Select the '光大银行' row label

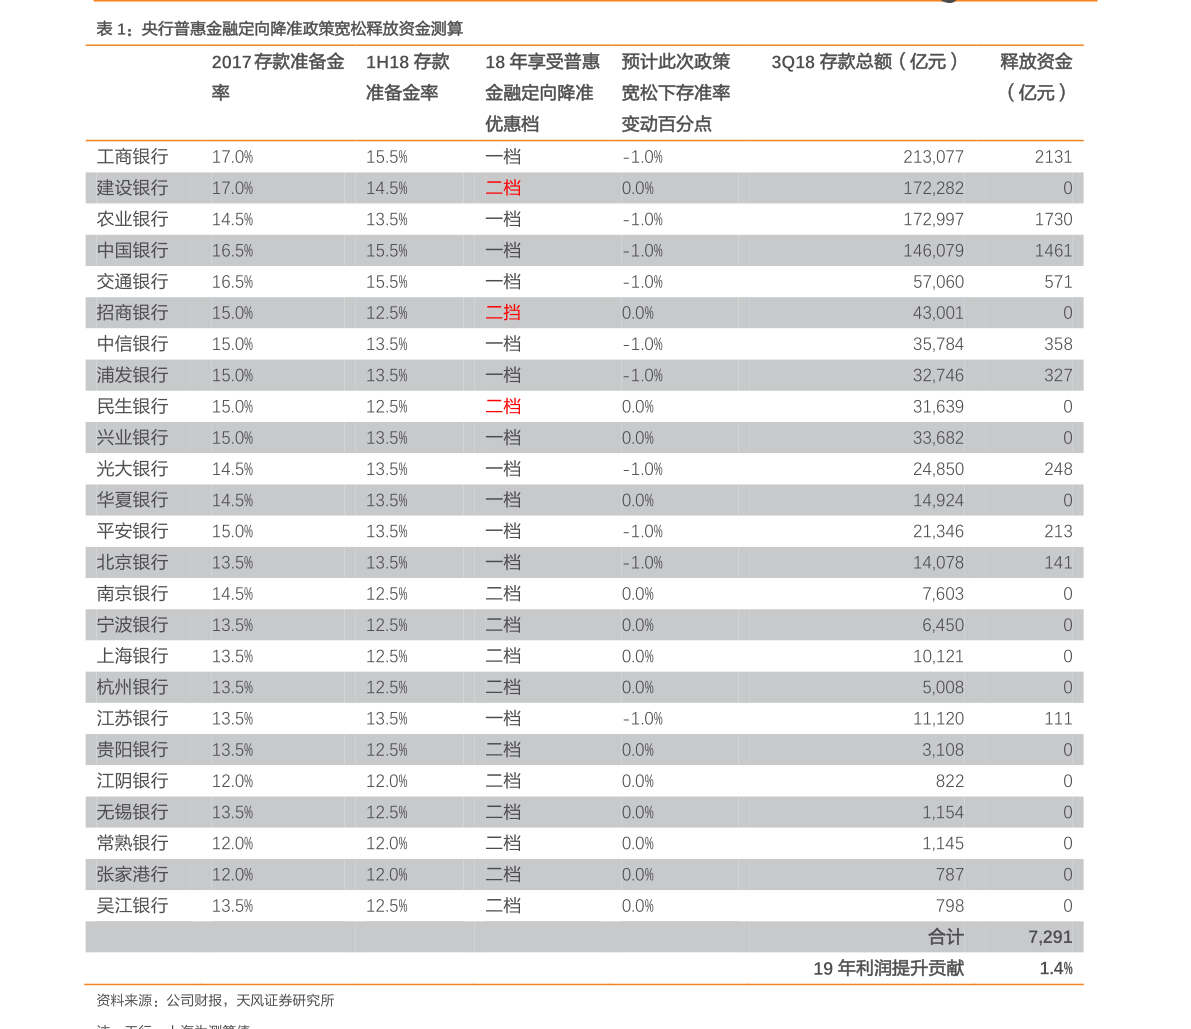pos(132,469)
